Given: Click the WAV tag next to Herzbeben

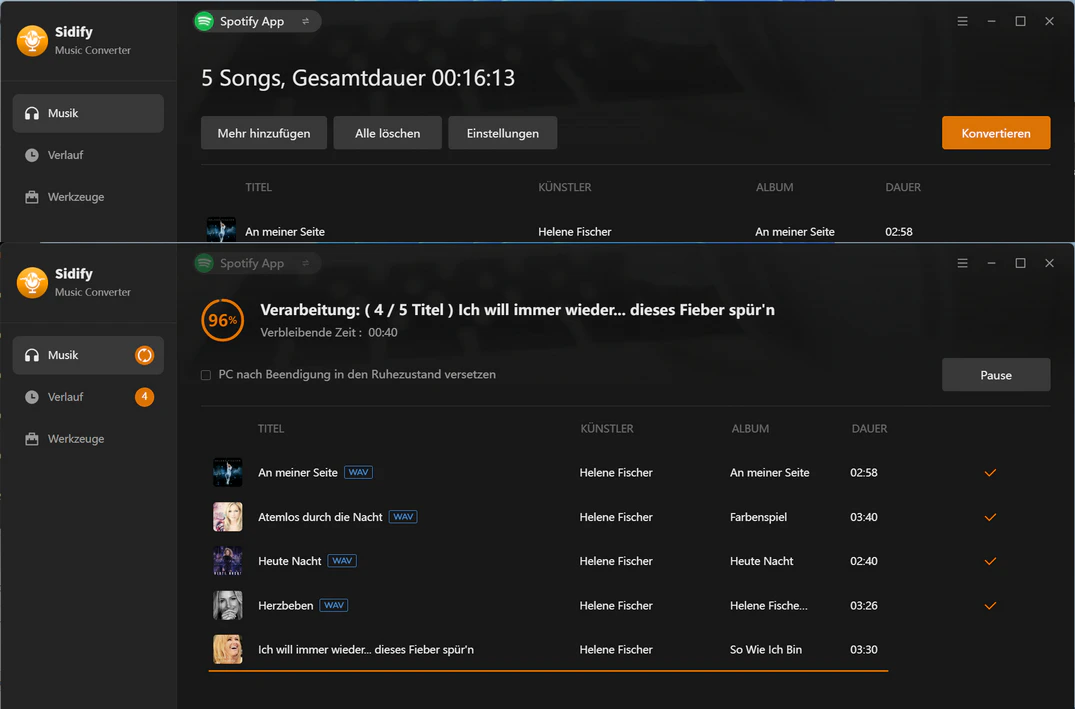Looking at the screenshot, I should click(334, 605).
